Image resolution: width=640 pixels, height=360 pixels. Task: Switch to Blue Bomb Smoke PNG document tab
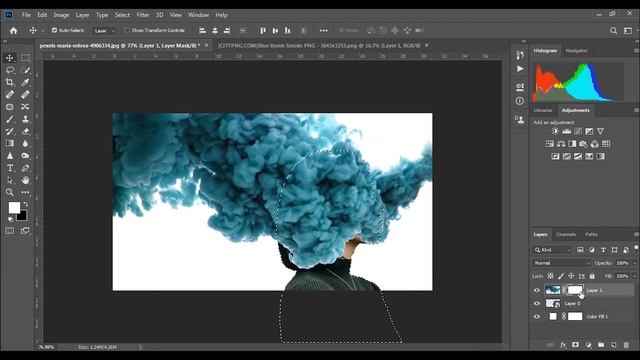click(x=319, y=45)
